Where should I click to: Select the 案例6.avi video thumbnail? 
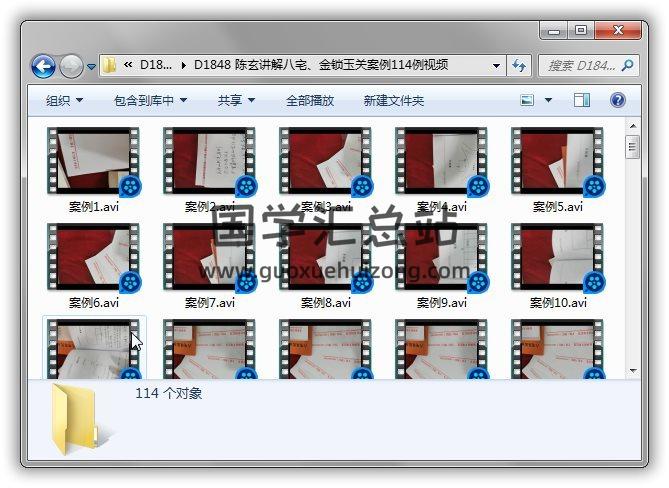click(x=93, y=257)
